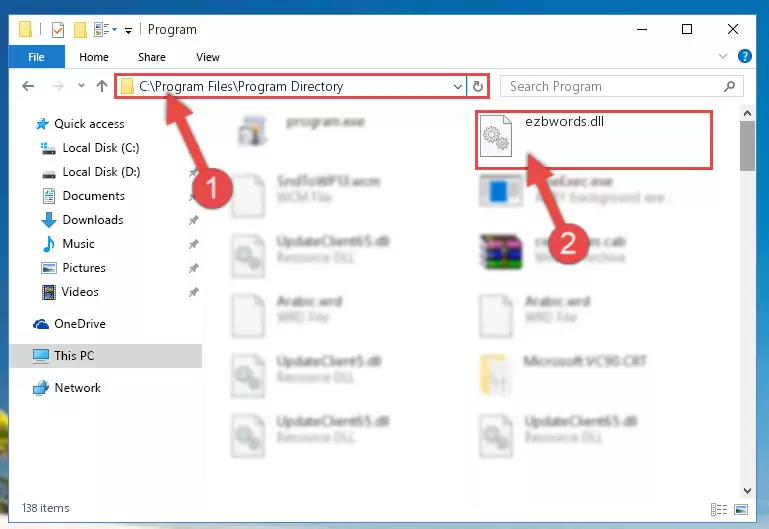Go forward with the right arrow
The width and height of the screenshot is (769, 529).
tap(57, 86)
